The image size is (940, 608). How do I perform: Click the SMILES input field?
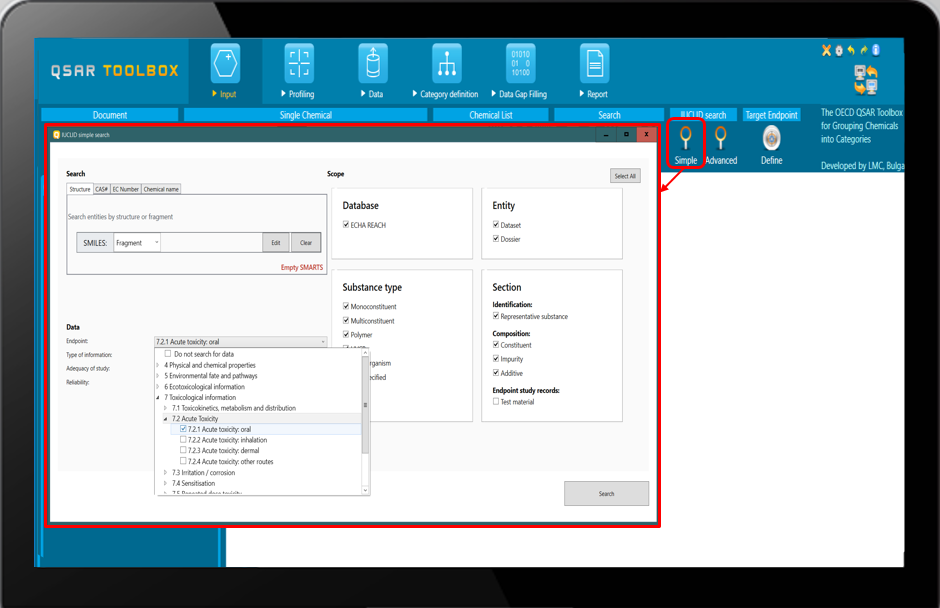pyautogui.click(x=212, y=243)
